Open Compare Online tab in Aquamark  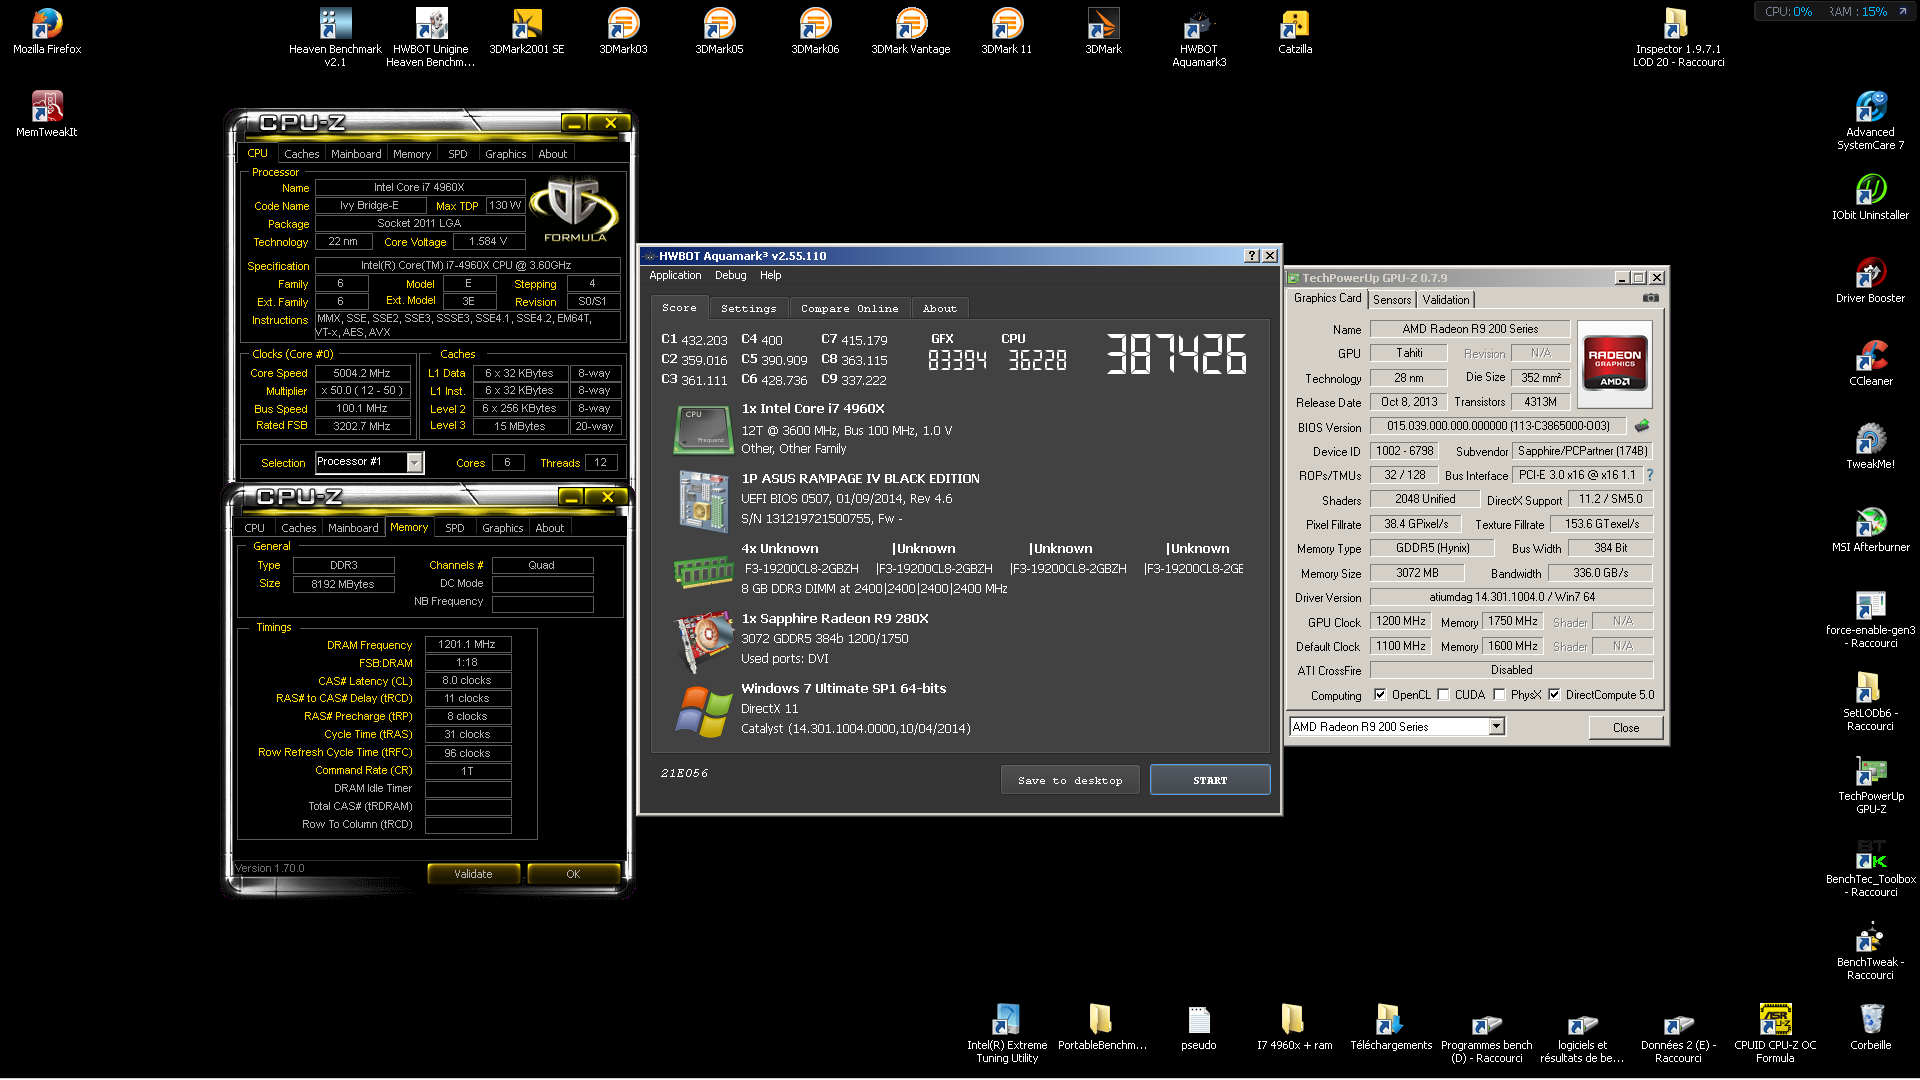click(x=849, y=309)
